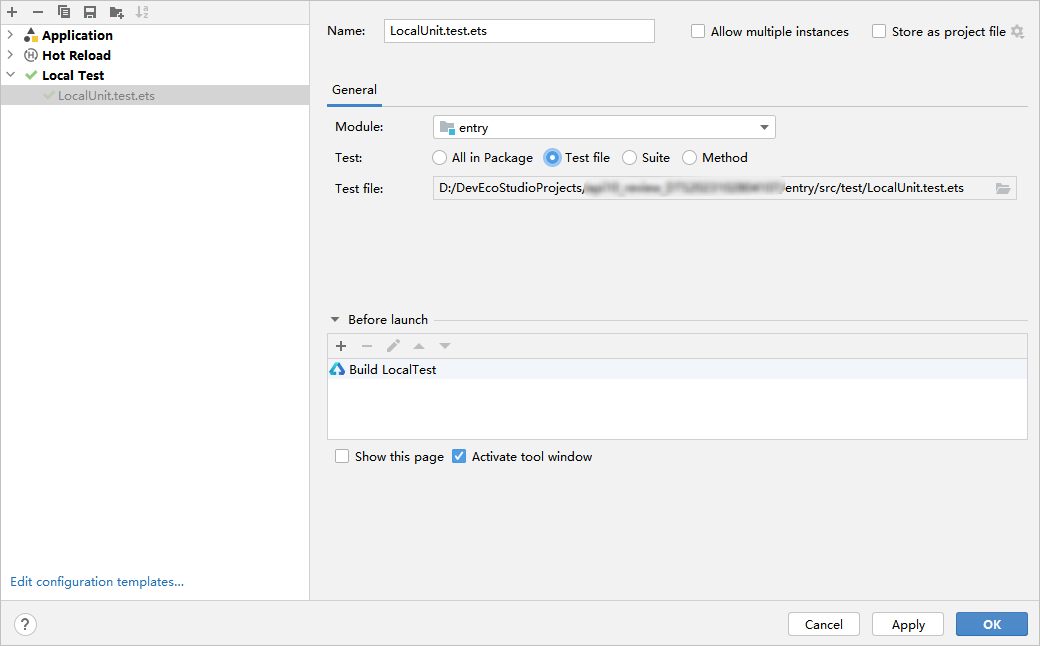Enable Allow multiple instances checkbox

click(x=698, y=32)
